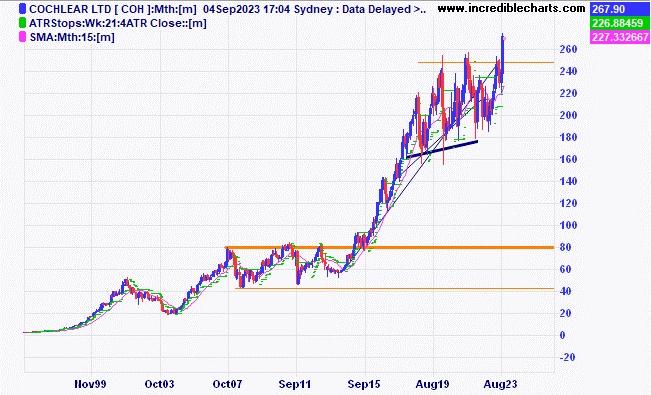Click the 200 price axis label

pos(568,115)
